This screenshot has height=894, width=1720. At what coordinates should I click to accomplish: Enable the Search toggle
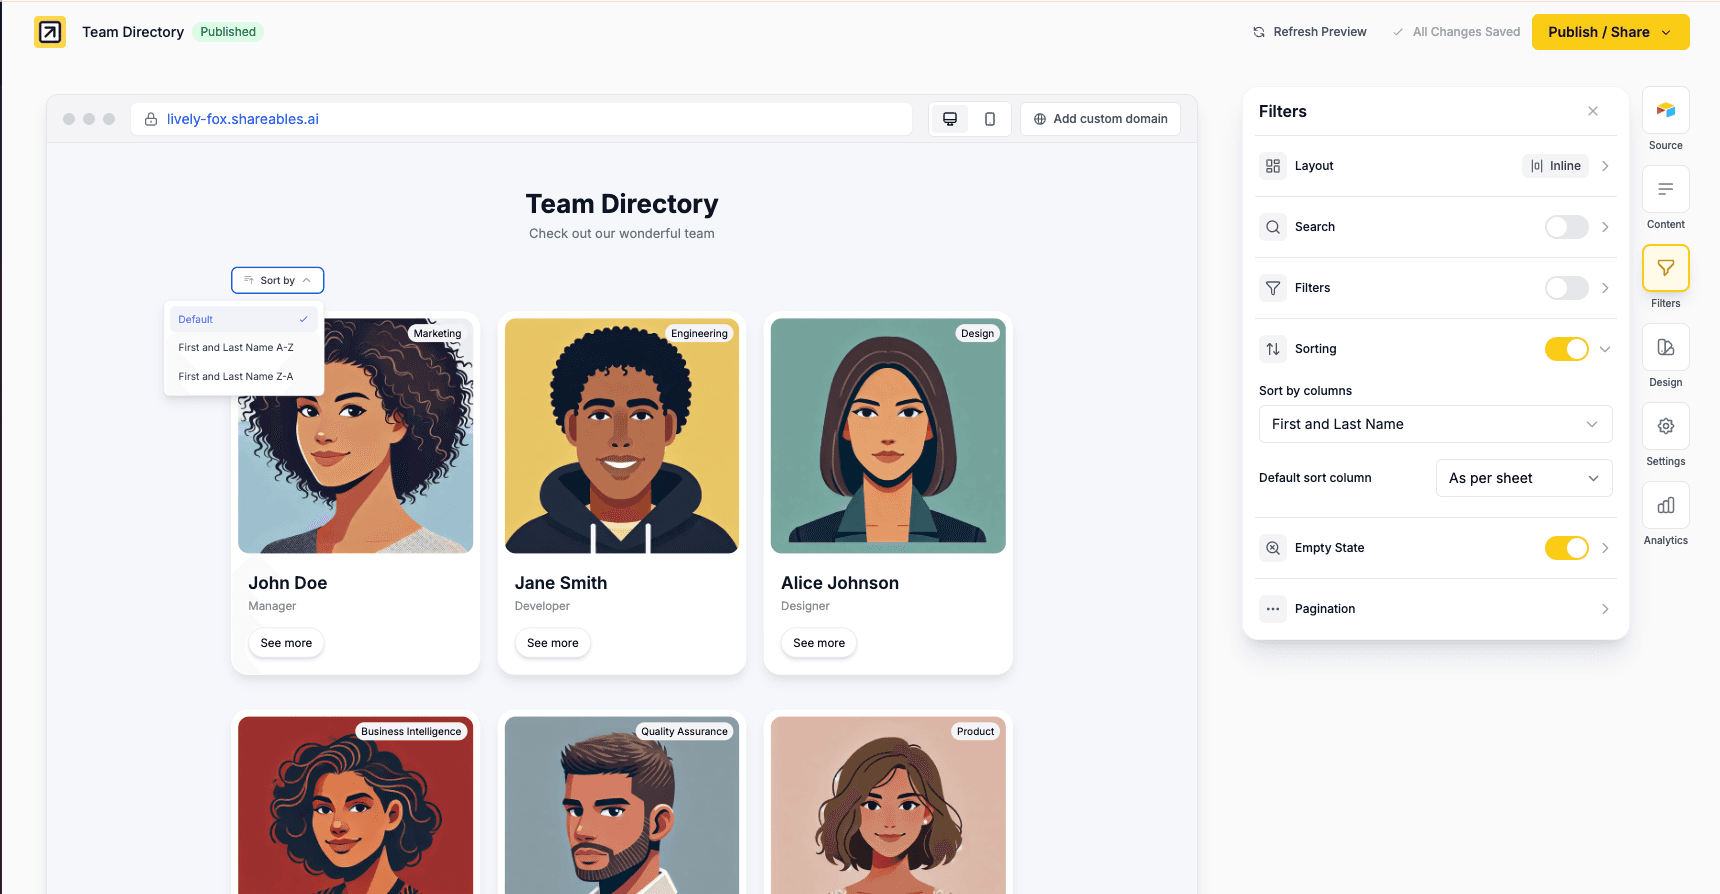[1565, 227]
